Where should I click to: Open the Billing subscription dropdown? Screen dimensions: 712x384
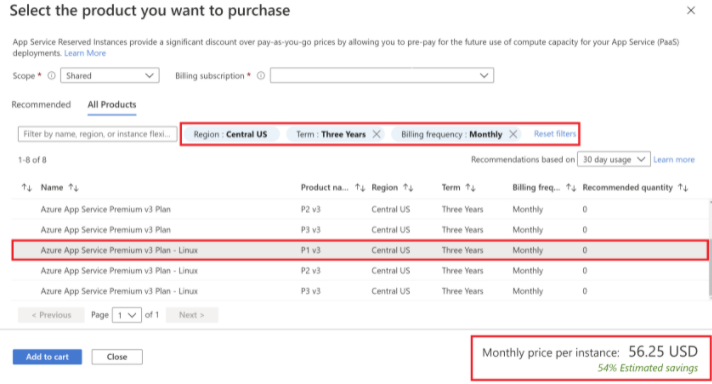coord(382,75)
